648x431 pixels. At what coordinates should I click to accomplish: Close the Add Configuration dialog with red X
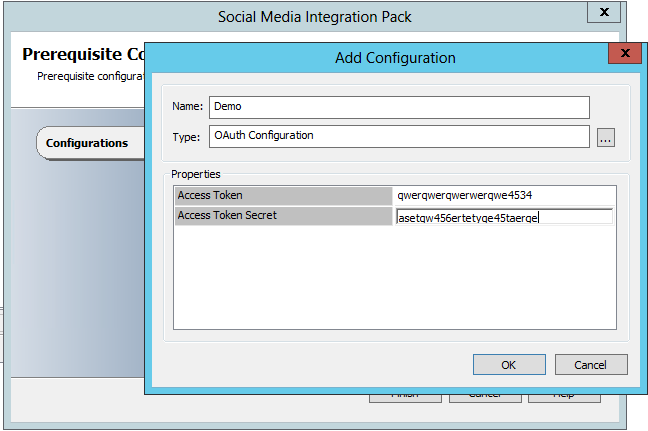tap(625, 54)
